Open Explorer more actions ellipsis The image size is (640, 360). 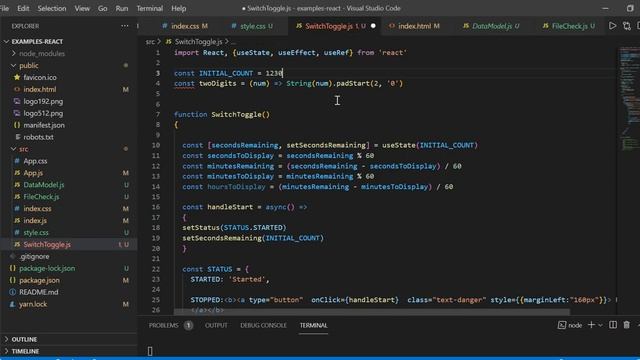tap(124, 26)
